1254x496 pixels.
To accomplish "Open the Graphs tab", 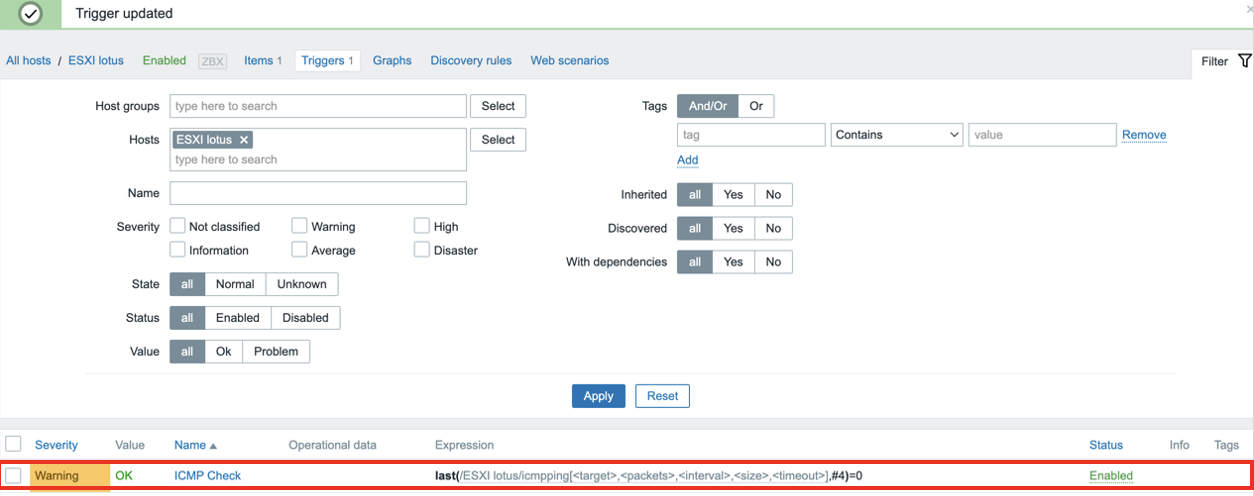I will tap(392, 61).
